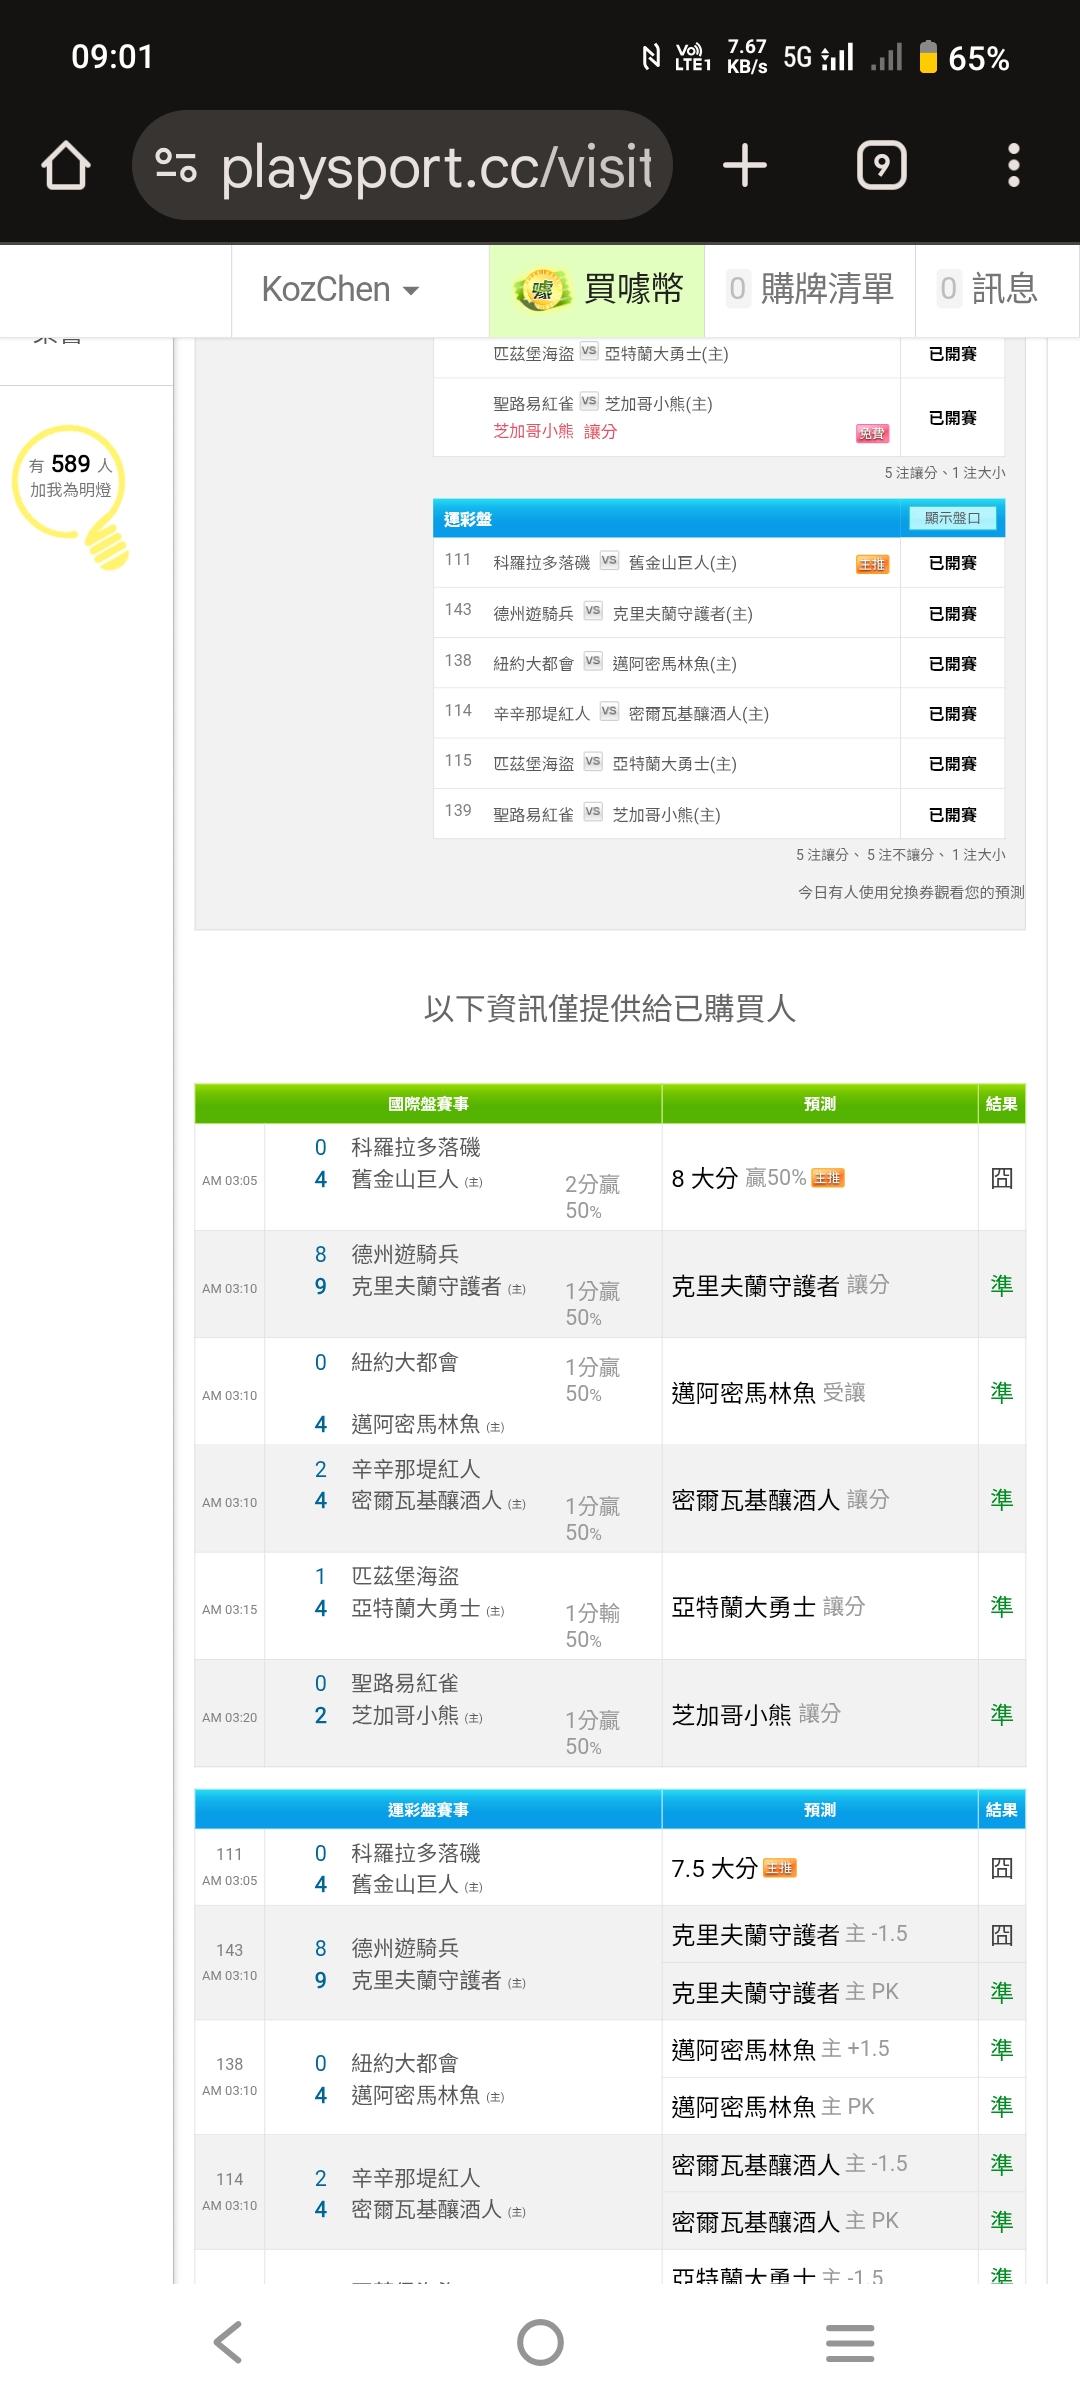Open the 訊息 tab
This screenshot has height=2400, width=1080.
coord(989,290)
